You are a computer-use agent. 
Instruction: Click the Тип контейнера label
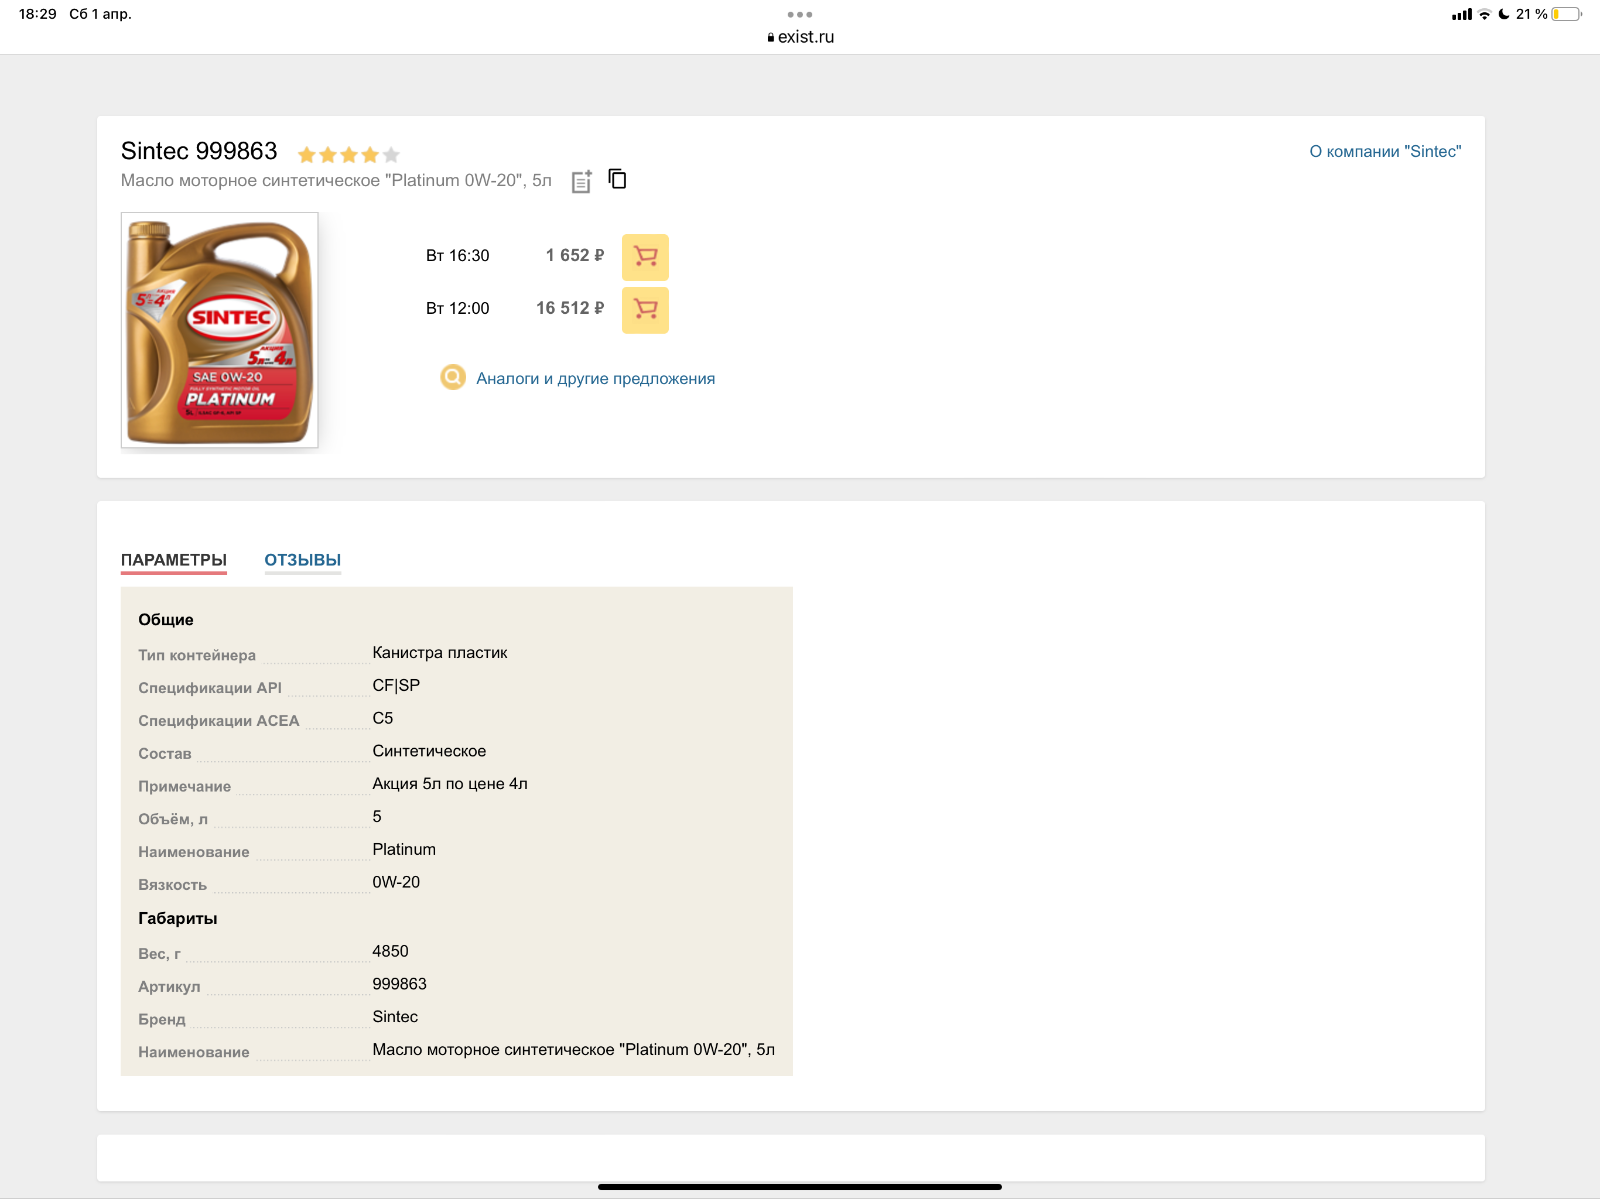pos(197,655)
